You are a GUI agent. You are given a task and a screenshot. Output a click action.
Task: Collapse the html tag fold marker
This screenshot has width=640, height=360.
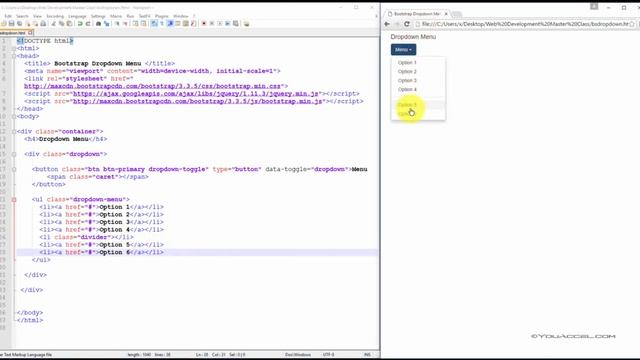14,49
